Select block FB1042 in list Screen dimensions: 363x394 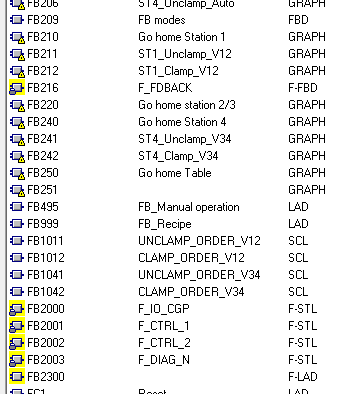coord(46,292)
